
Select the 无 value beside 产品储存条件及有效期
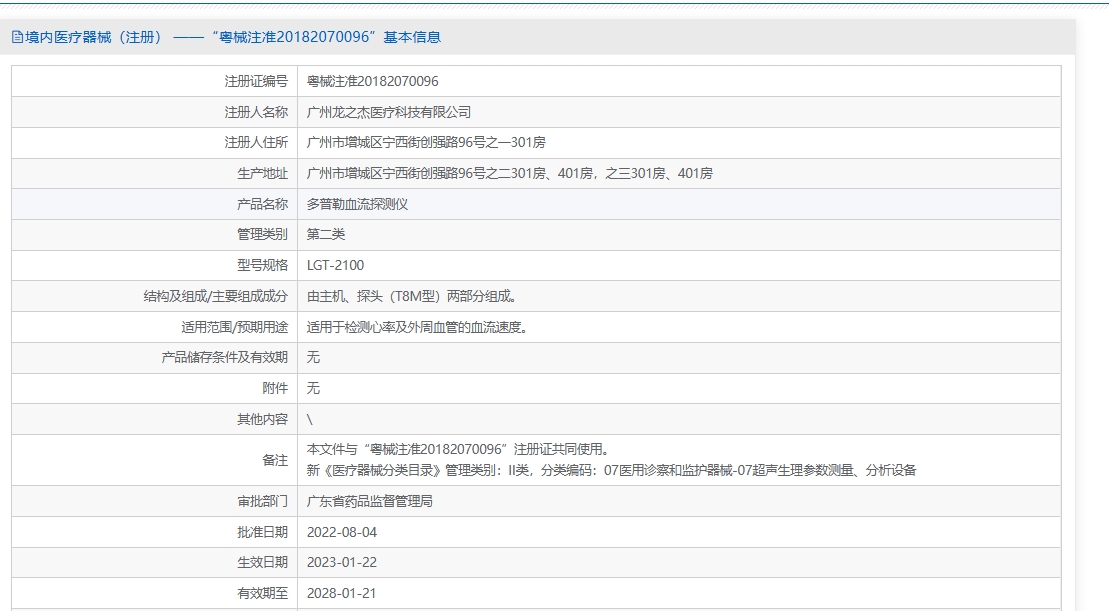(313, 358)
